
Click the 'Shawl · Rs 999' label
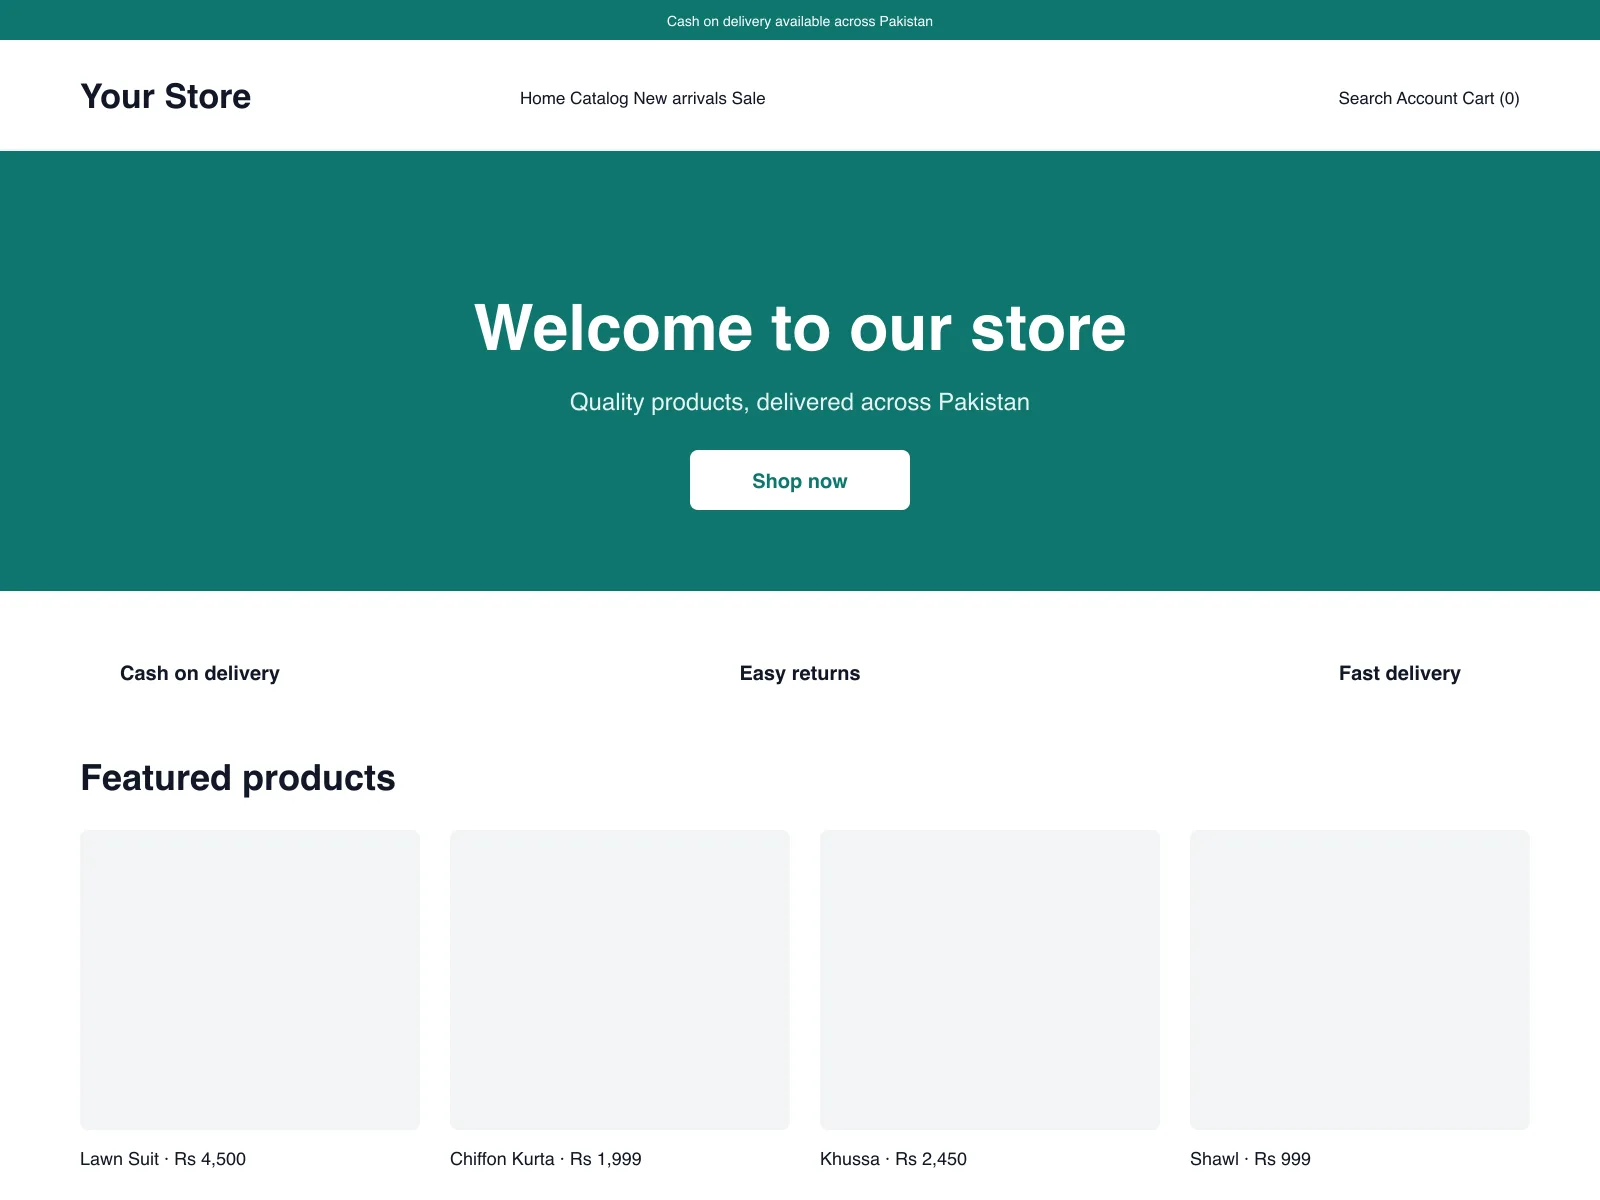pos(1250,1159)
